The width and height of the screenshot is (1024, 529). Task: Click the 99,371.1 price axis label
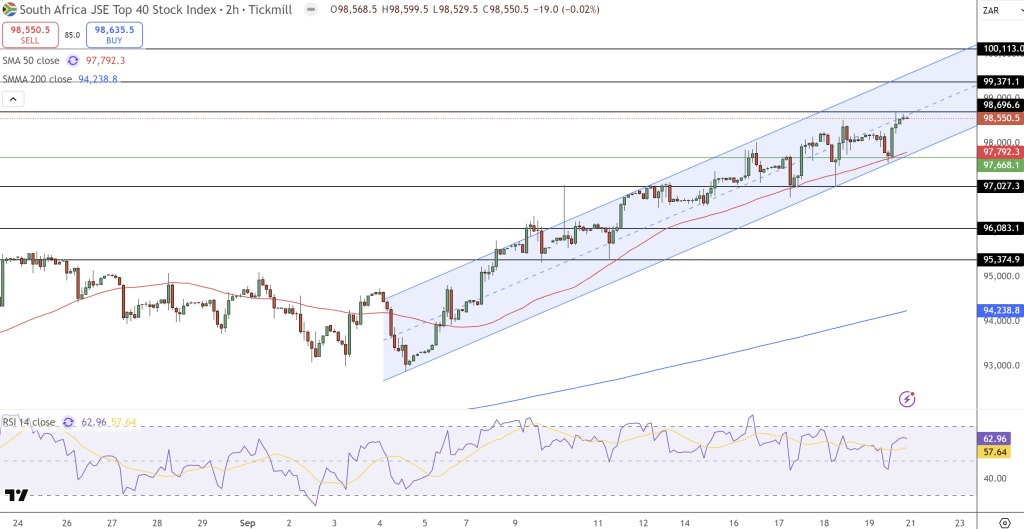tap(1000, 82)
